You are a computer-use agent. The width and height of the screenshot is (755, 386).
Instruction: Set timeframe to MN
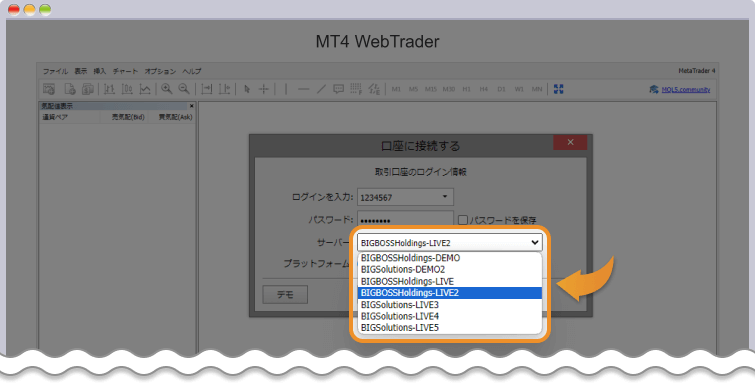pyautogui.click(x=536, y=89)
